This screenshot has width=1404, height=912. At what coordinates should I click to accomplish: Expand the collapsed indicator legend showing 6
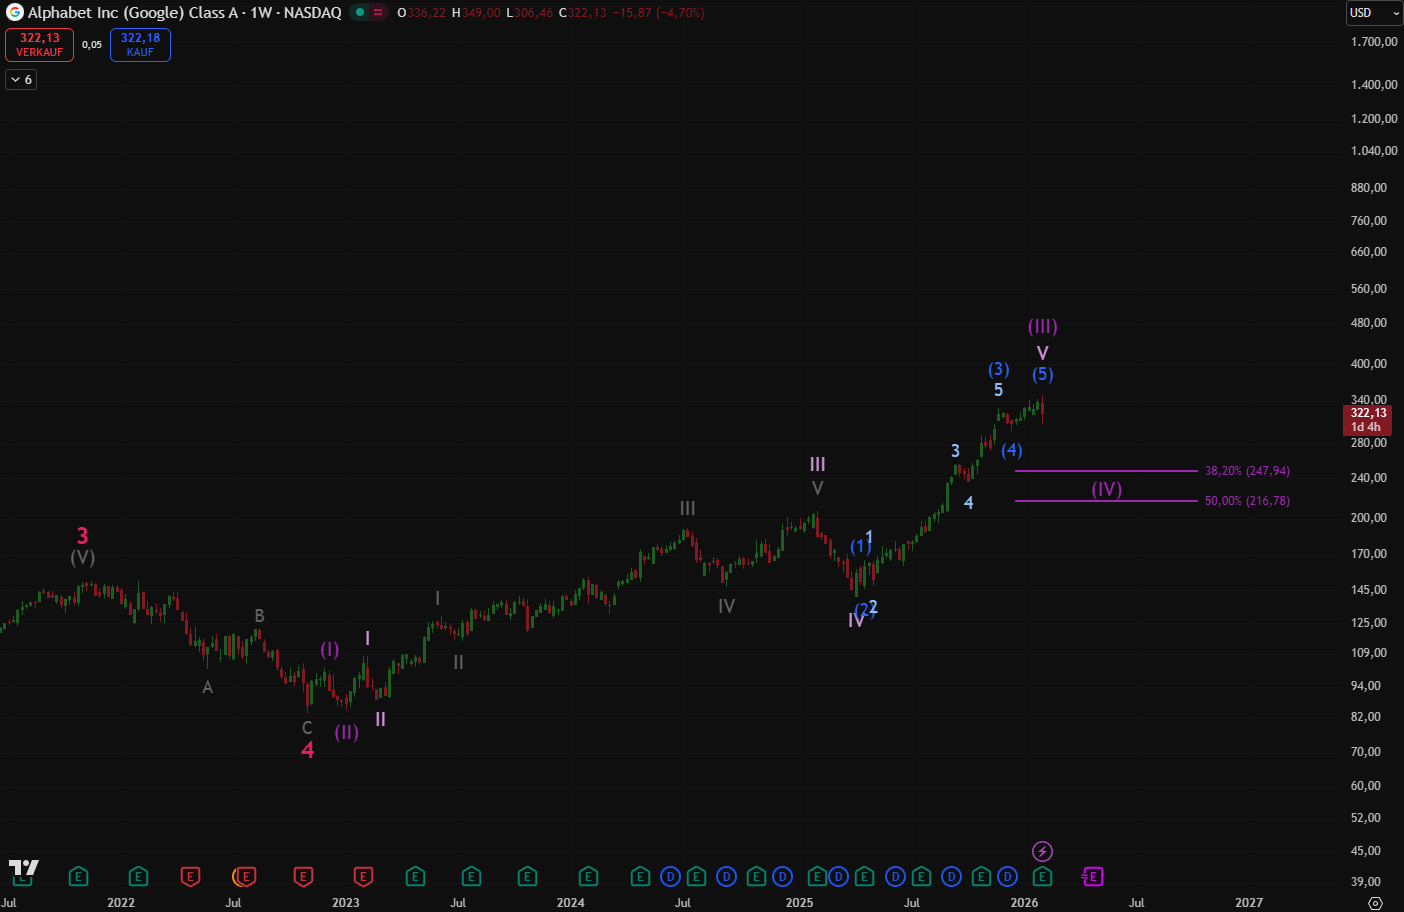(21, 79)
